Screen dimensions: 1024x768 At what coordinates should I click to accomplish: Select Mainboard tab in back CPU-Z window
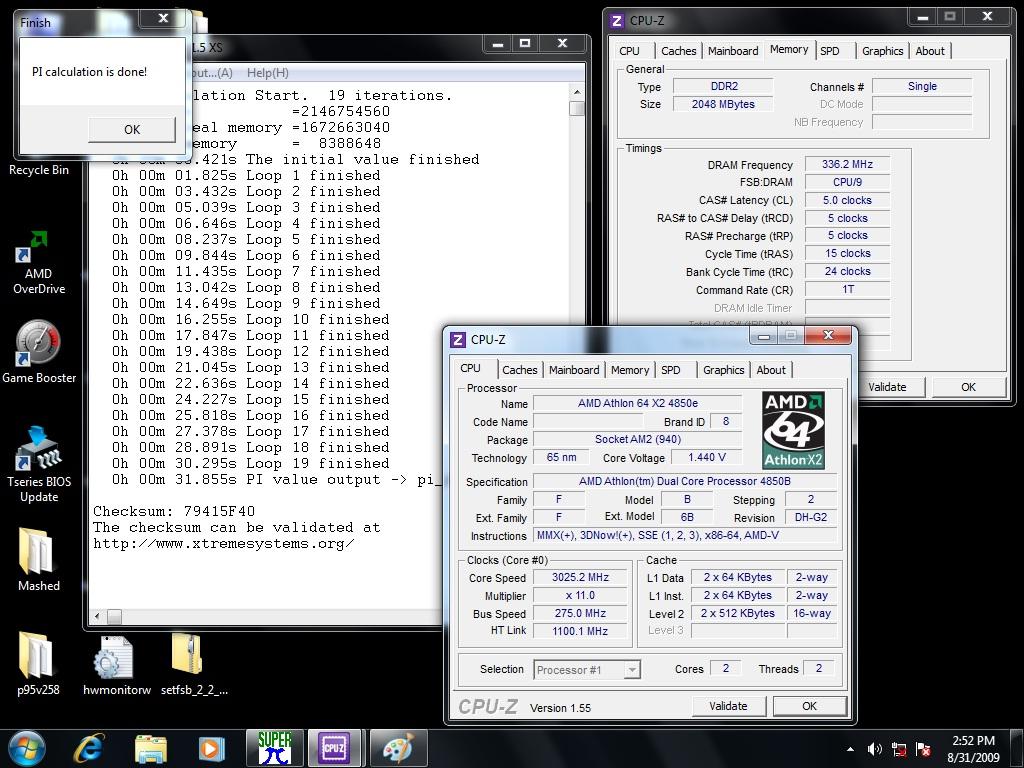click(x=733, y=51)
